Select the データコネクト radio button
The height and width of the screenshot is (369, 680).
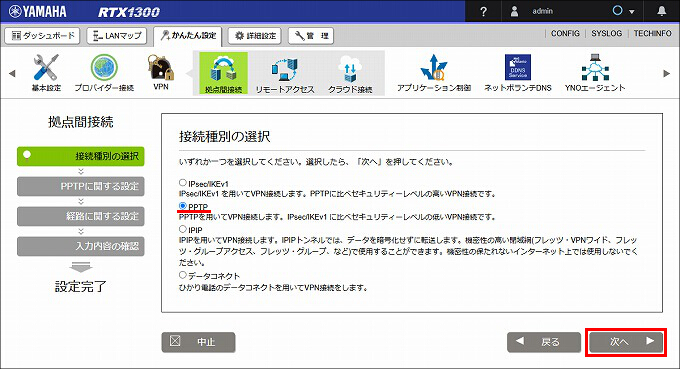(183, 274)
